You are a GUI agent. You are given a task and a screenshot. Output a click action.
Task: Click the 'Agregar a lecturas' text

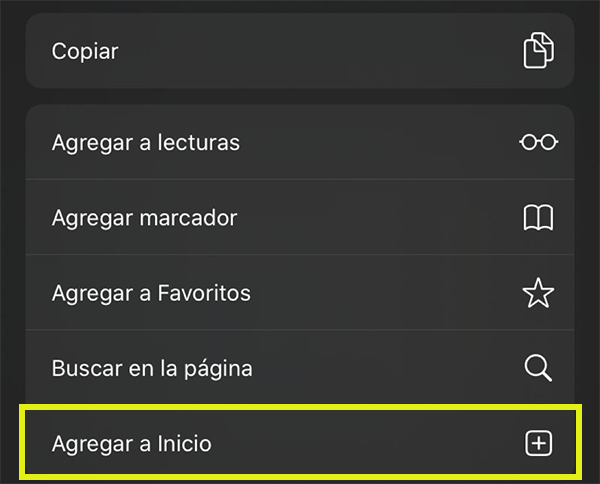coord(146,143)
